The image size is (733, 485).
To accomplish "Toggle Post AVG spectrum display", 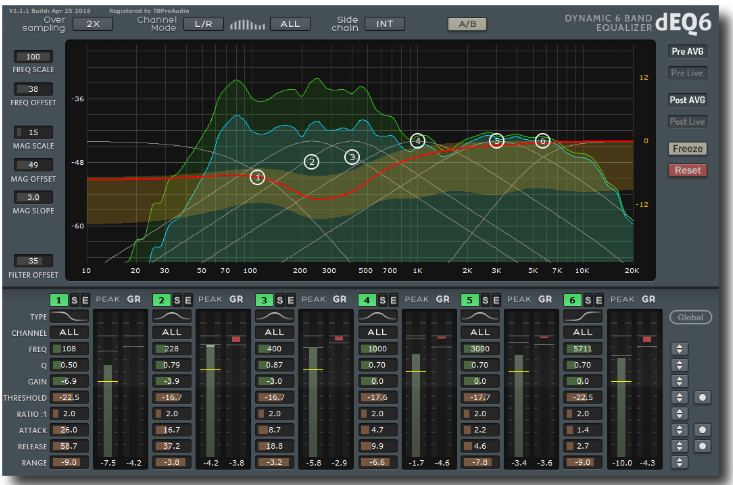I will pyautogui.click(x=687, y=100).
